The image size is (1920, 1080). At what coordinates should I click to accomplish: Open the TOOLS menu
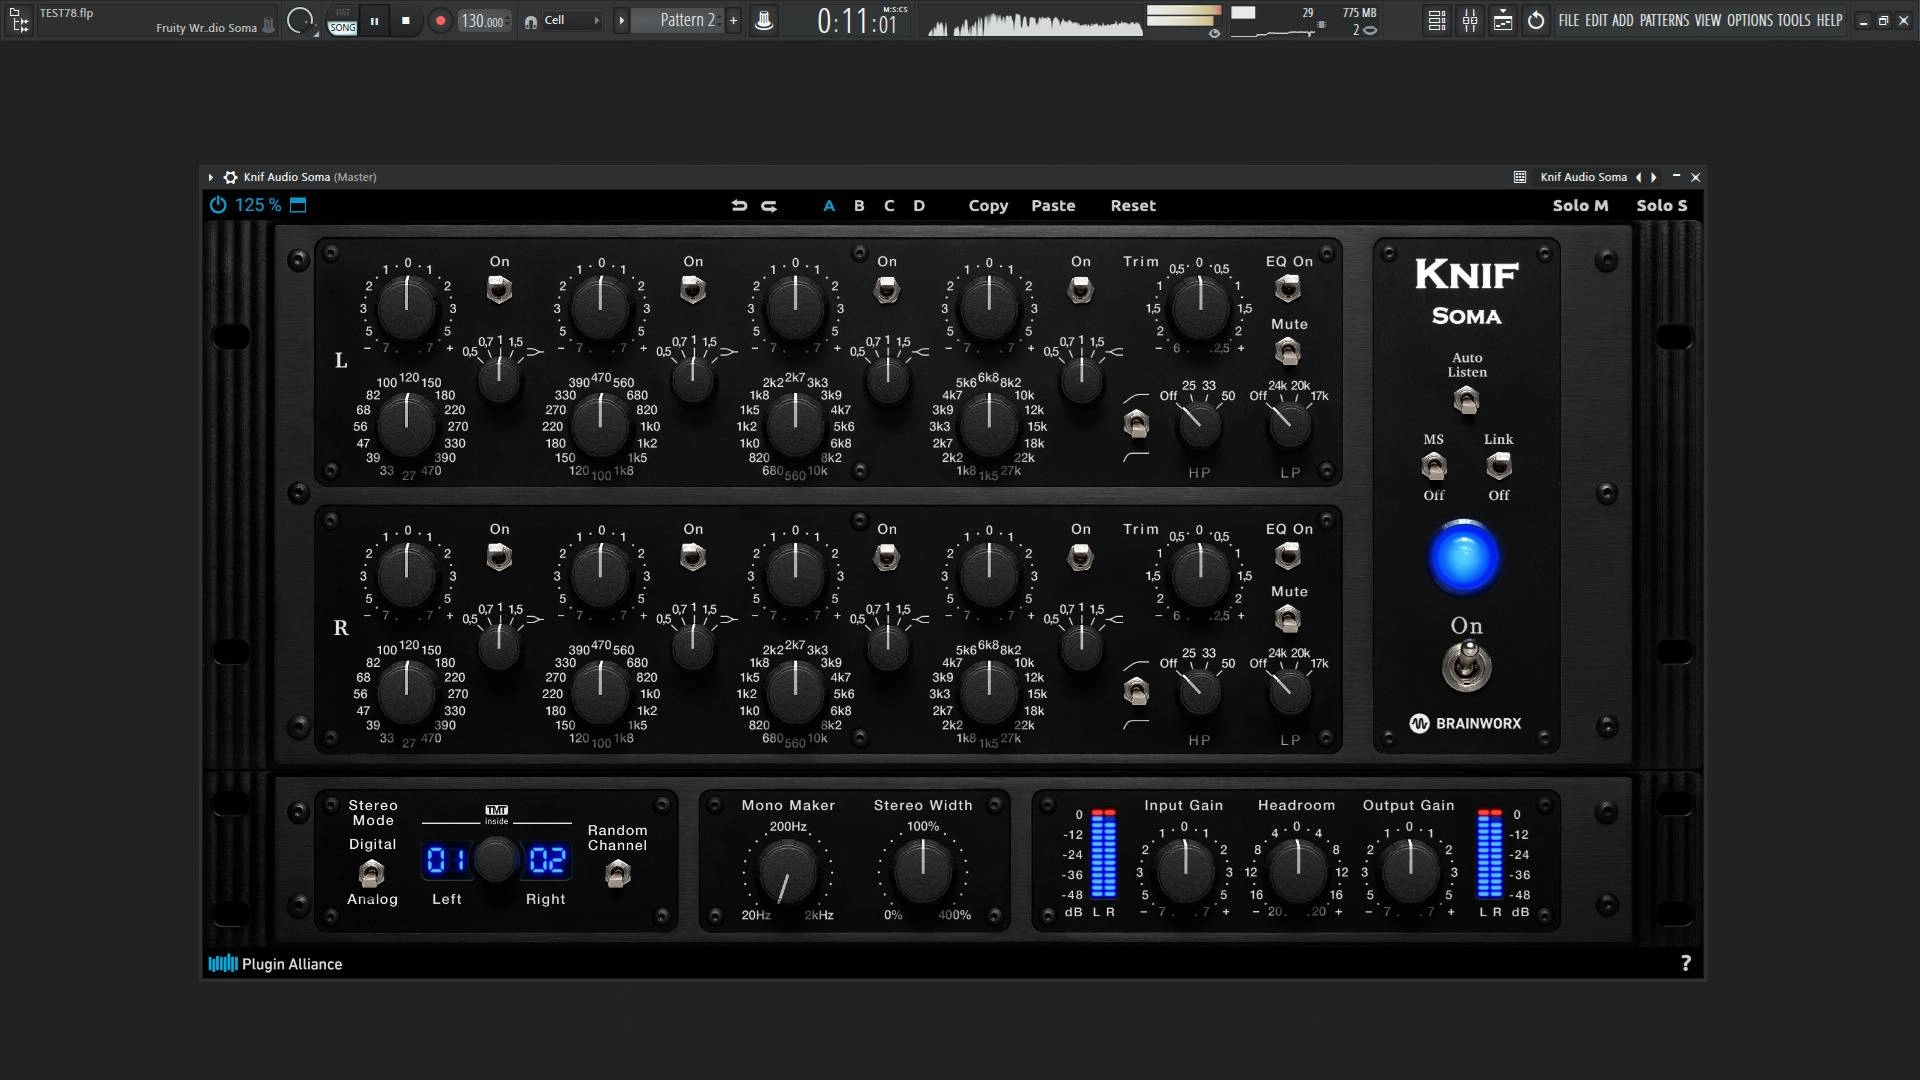pyautogui.click(x=1794, y=20)
